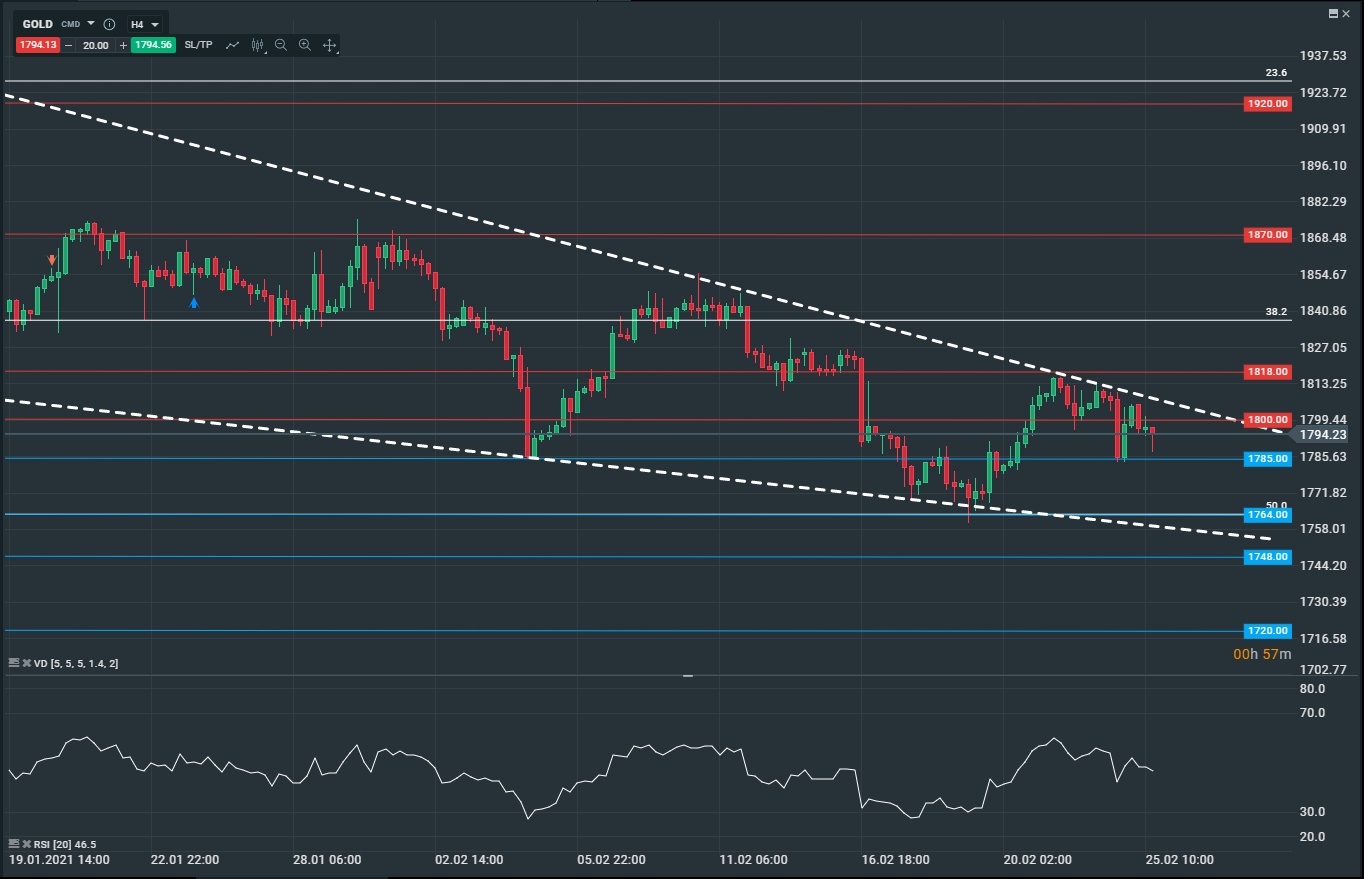Image resolution: width=1364 pixels, height=879 pixels.
Task: Click the 1909.91 price axis value
Action: tap(1323, 129)
